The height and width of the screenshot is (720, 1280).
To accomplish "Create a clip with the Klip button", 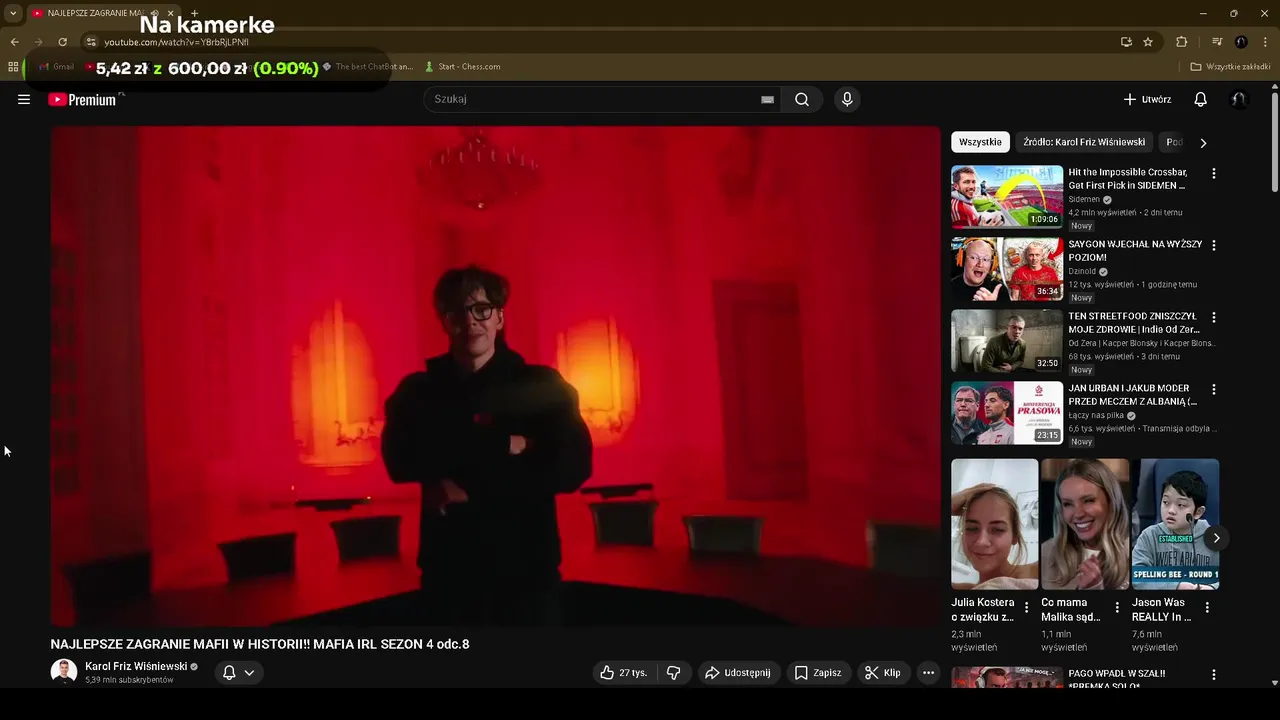I will coord(883,673).
